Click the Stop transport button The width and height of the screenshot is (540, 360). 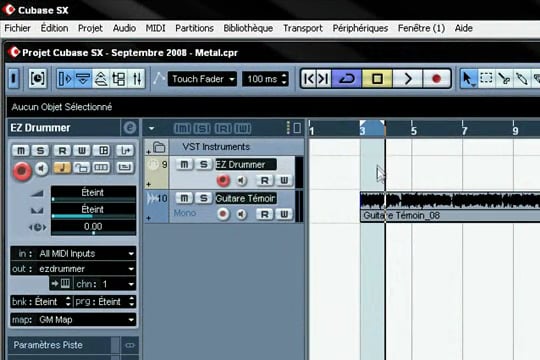(377, 79)
